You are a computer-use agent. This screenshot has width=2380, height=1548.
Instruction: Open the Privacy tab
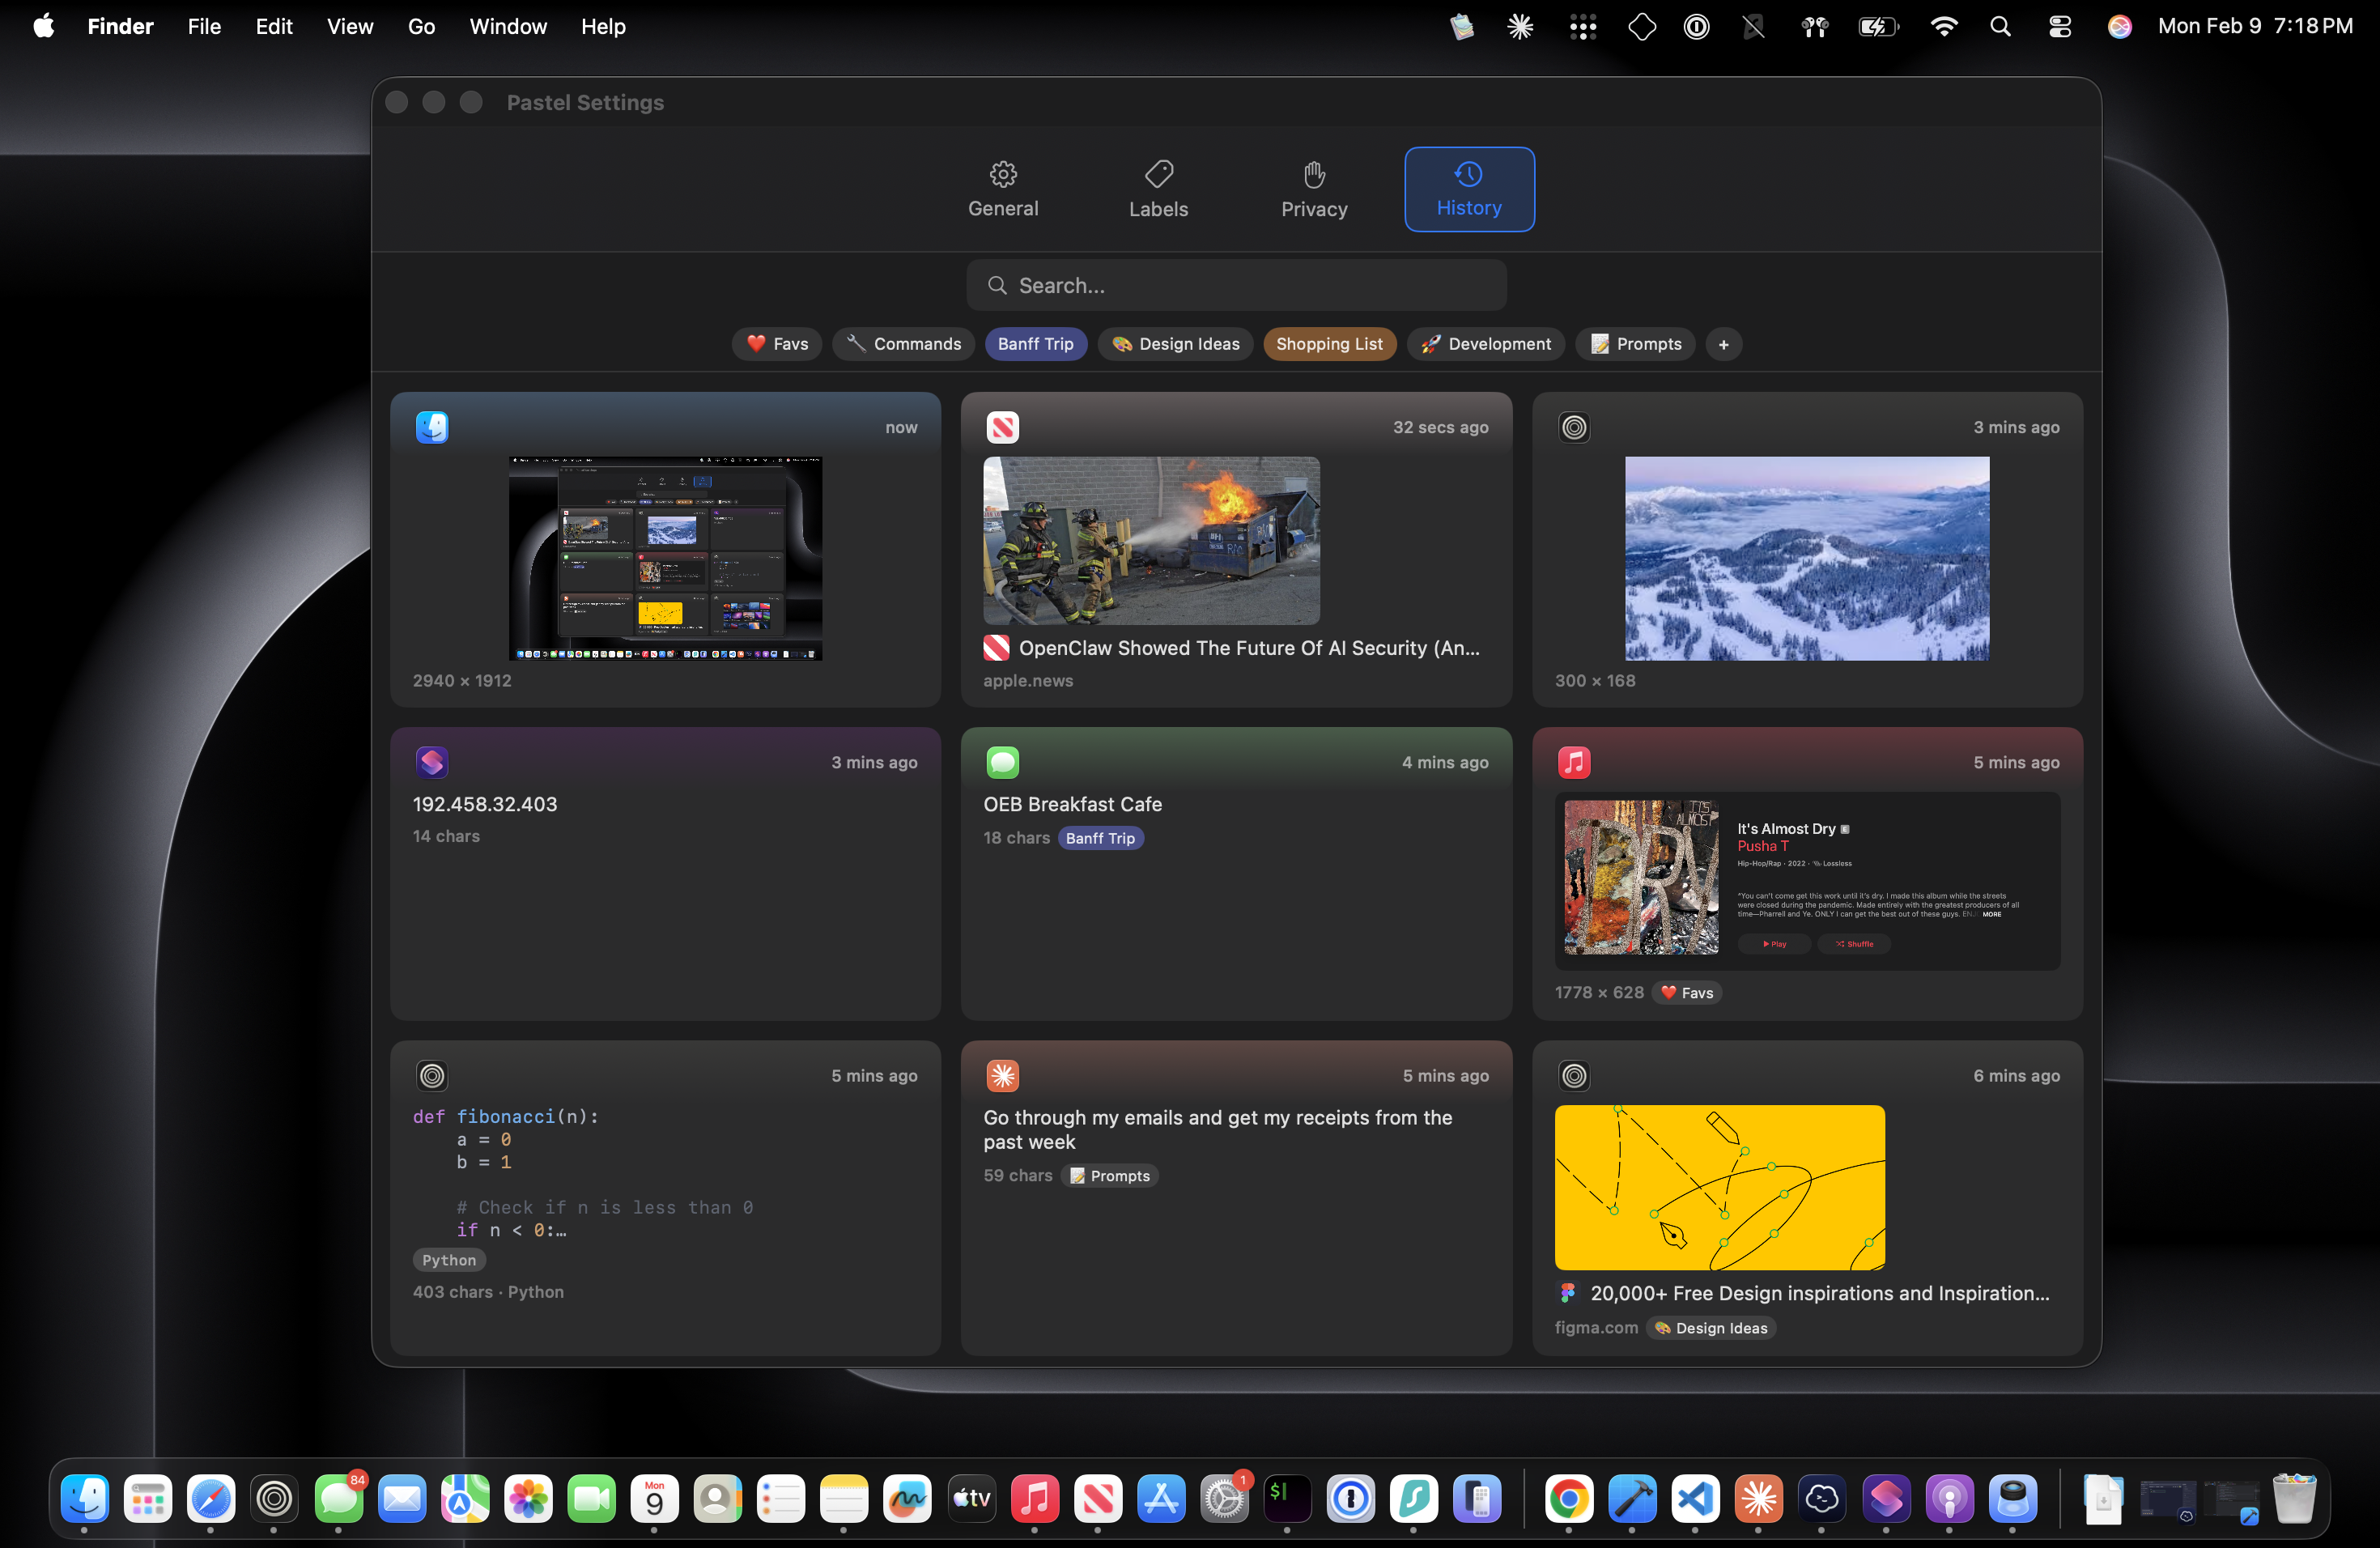tap(1313, 189)
